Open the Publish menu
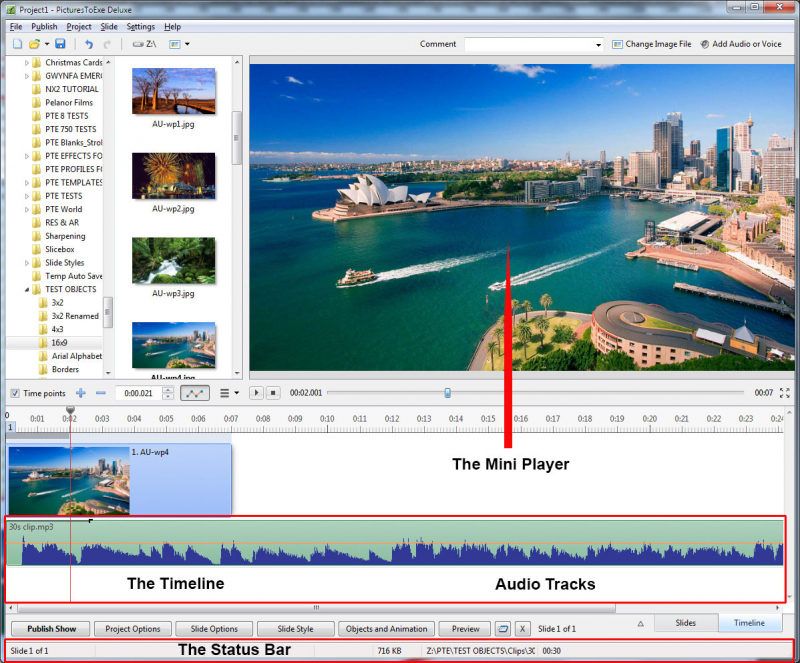Screen dimensions: 800x663 [x=44, y=27]
